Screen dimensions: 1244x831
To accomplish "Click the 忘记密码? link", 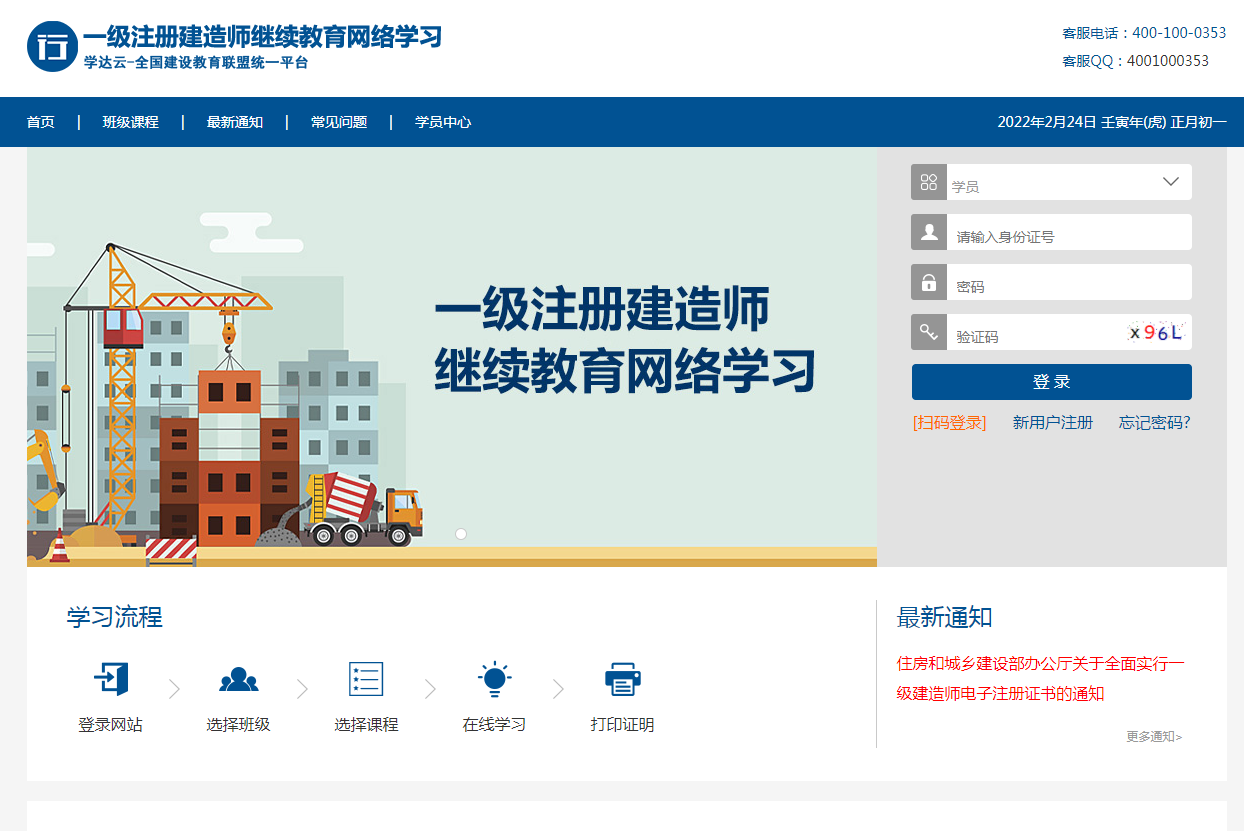I will (1154, 422).
